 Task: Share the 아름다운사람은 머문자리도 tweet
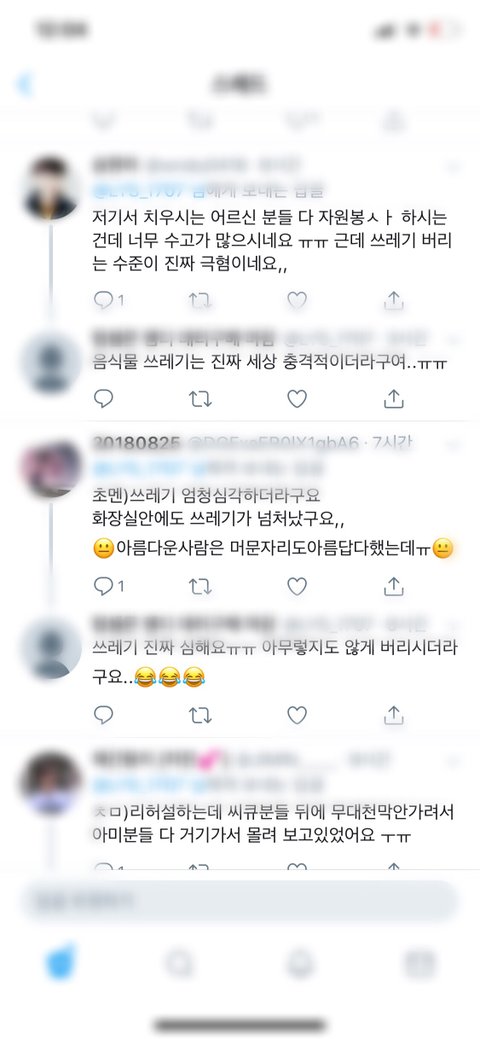pos(394,586)
